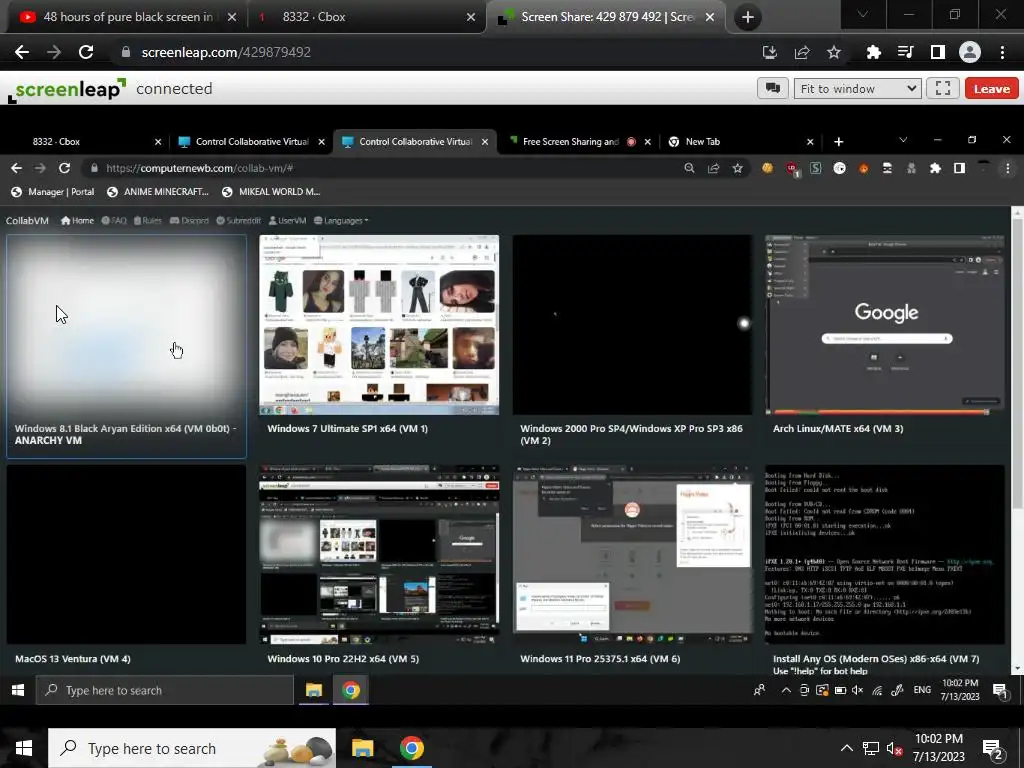Screen dimensions: 1024x768
Task: Go to Home in the CollabVM navbar
Action: coord(77,221)
